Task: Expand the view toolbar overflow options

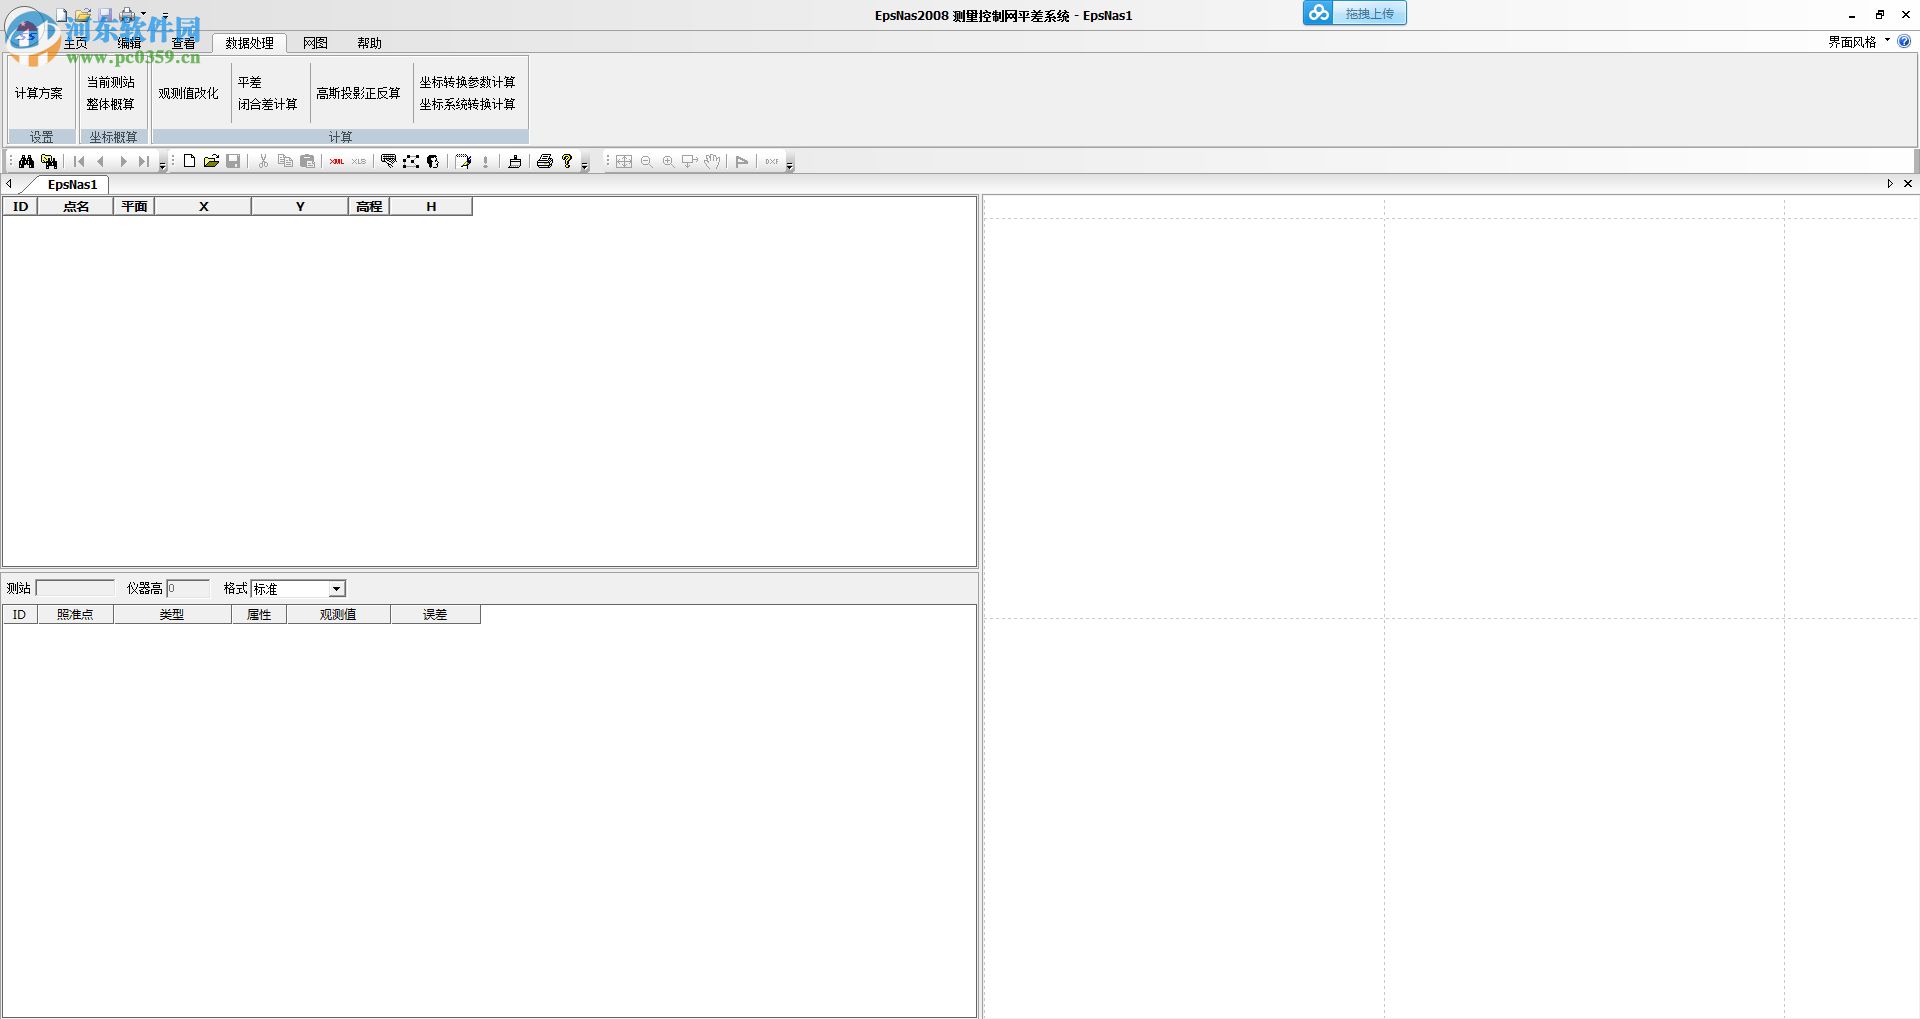Action: (x=789, y=164)
